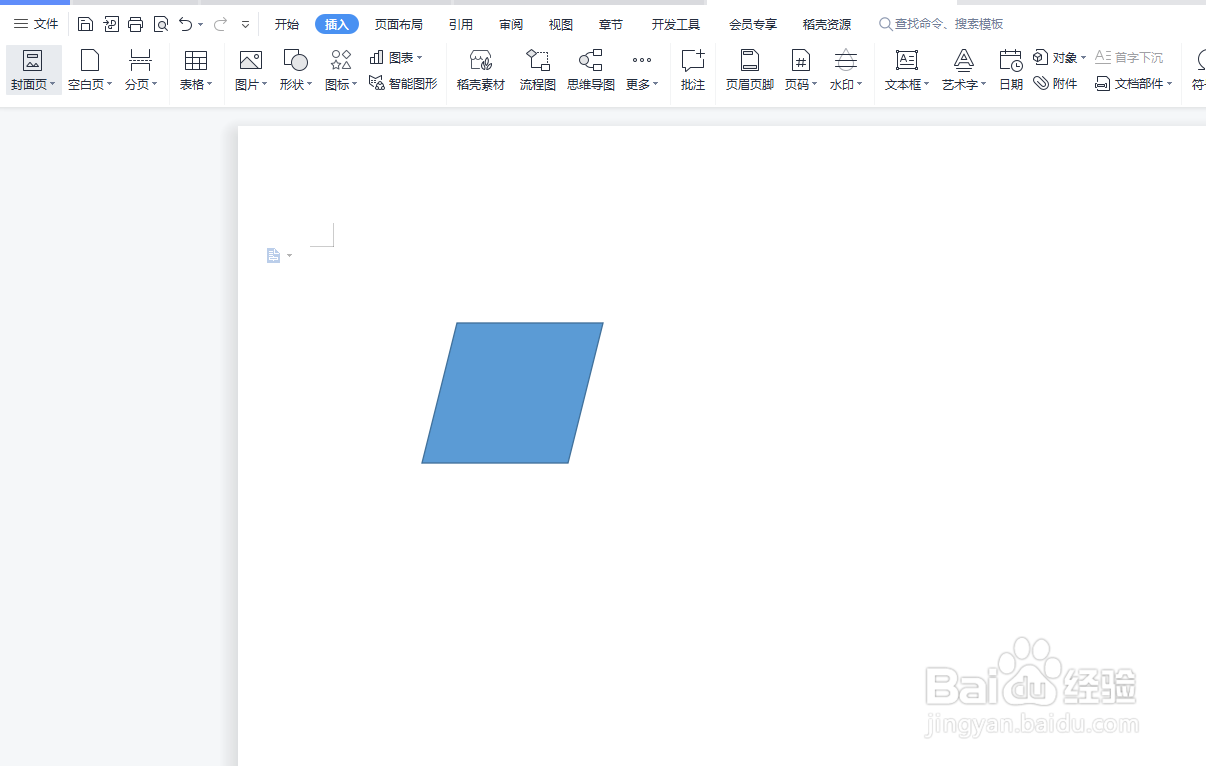The image size is (1206, 766).
Task: Insert a 图表 chart
Action: [x=396, y=58]
